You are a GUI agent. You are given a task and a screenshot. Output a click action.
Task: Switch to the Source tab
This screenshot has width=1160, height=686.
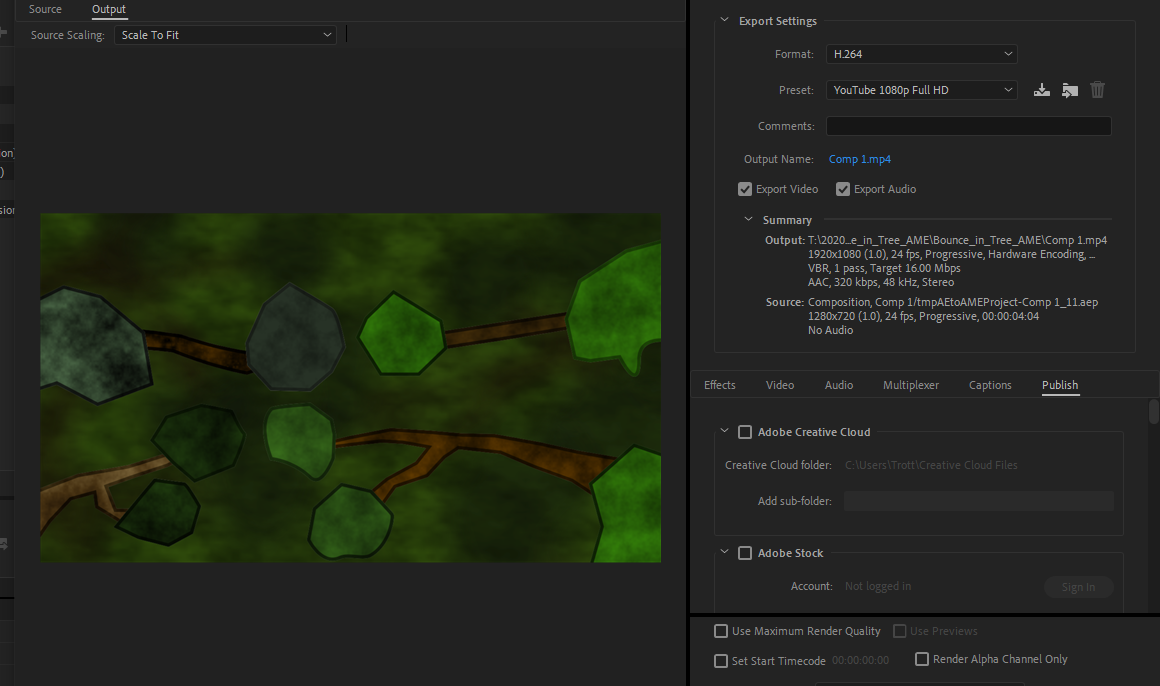[x=46, y=9]
